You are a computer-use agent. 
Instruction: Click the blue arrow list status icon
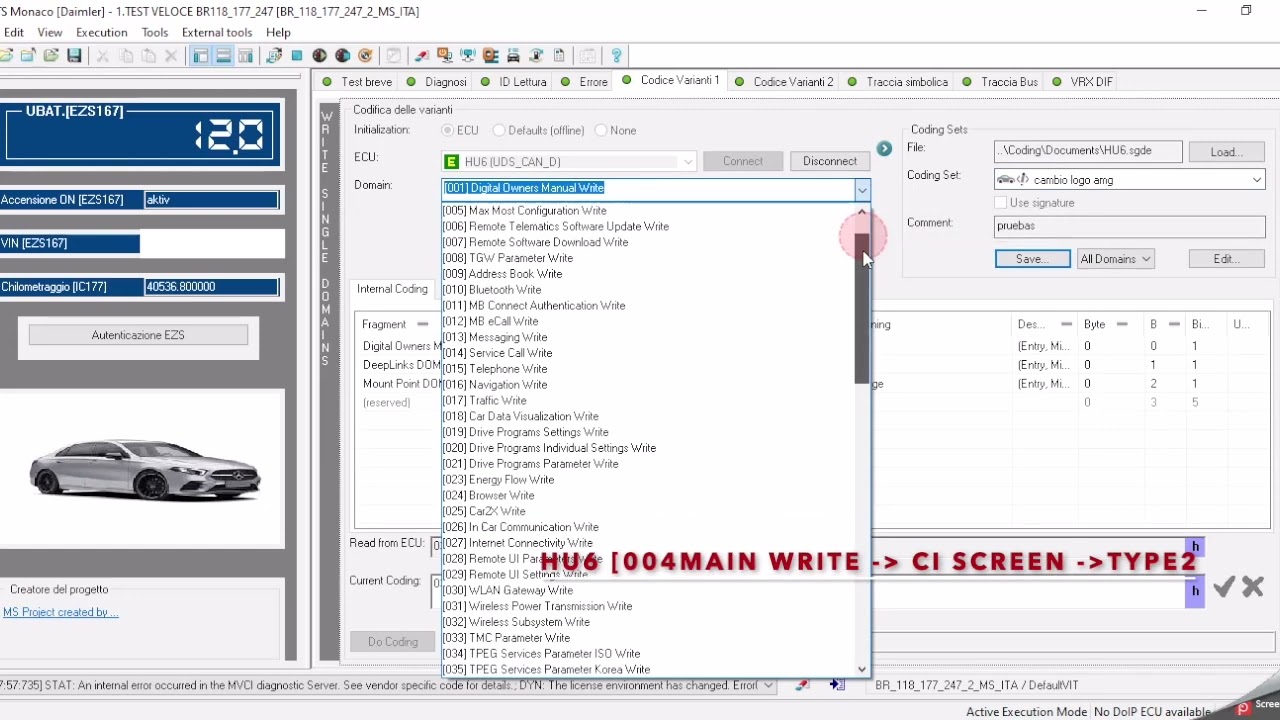pos(837,685)
